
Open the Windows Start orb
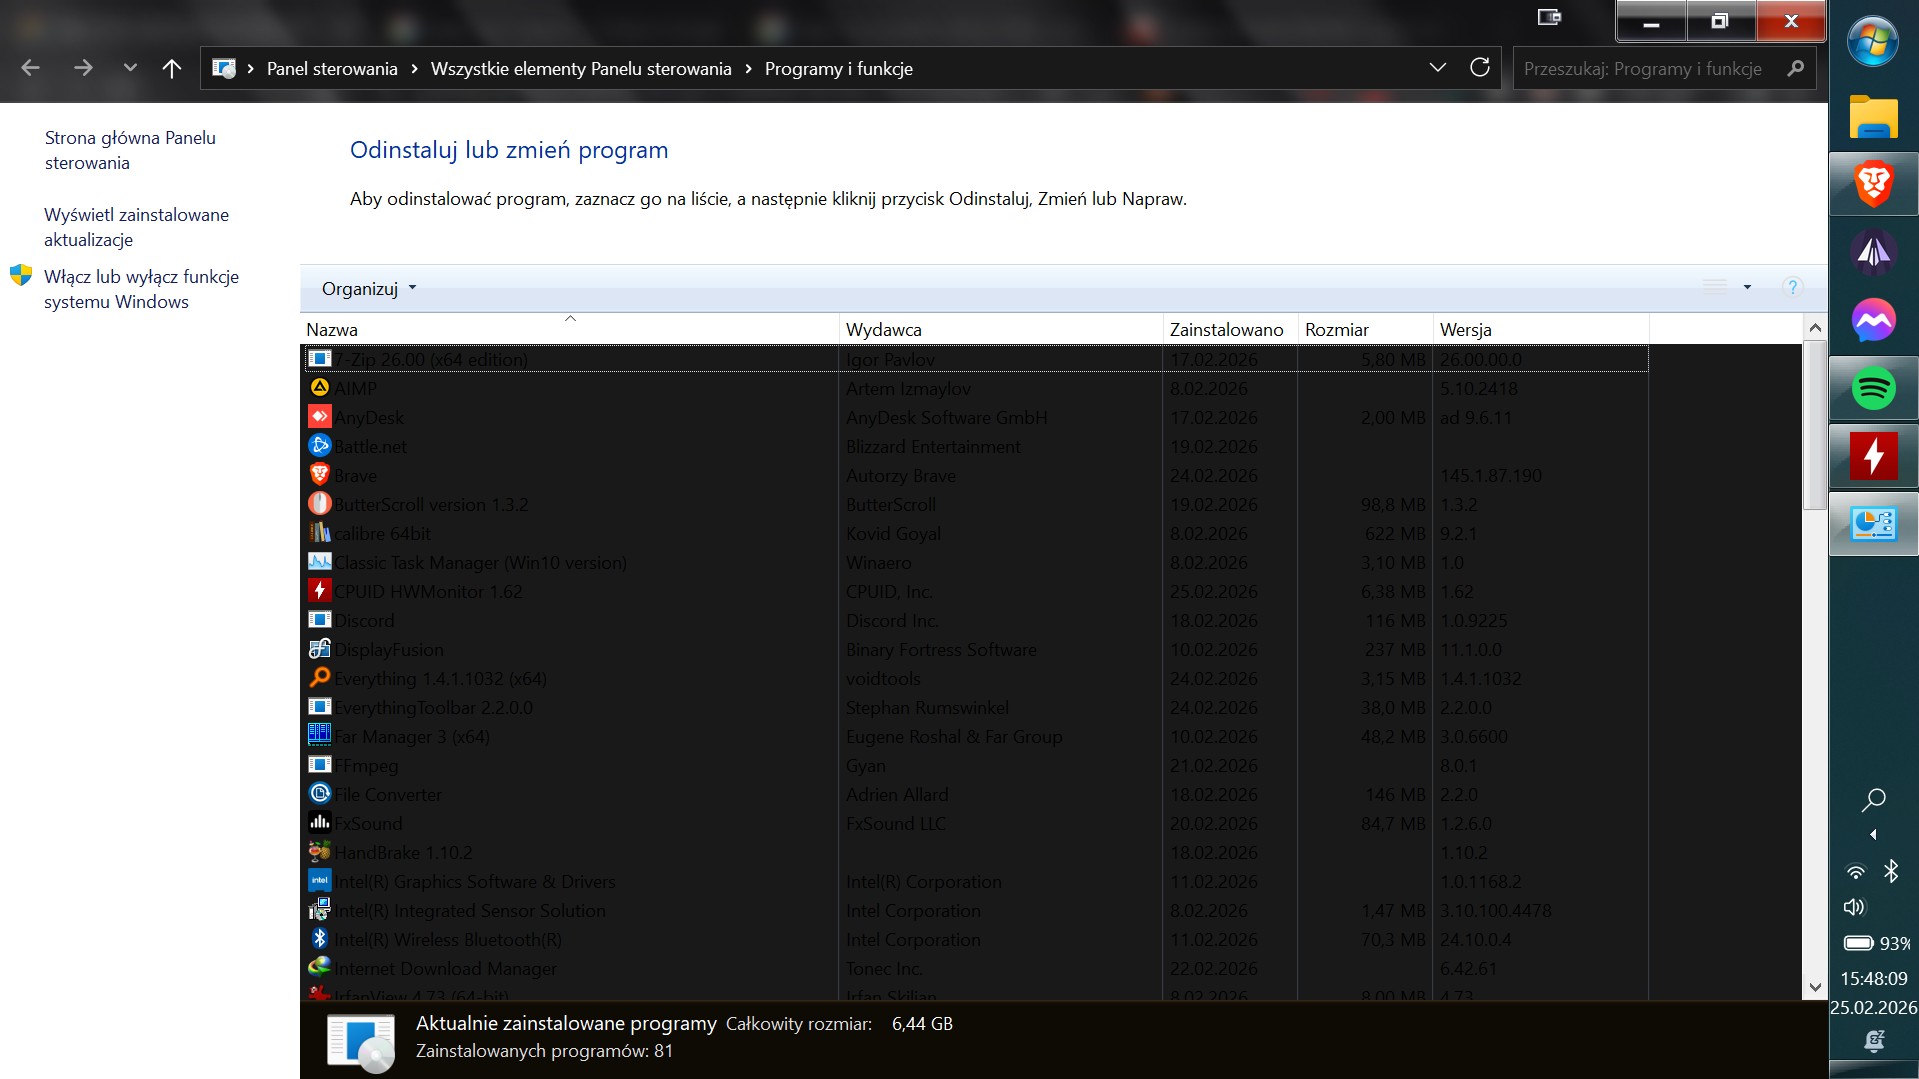coord(1873,42)
